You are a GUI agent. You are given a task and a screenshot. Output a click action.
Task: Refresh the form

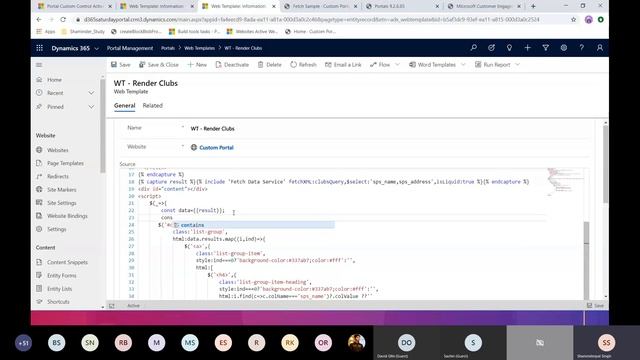pos(303,64)
